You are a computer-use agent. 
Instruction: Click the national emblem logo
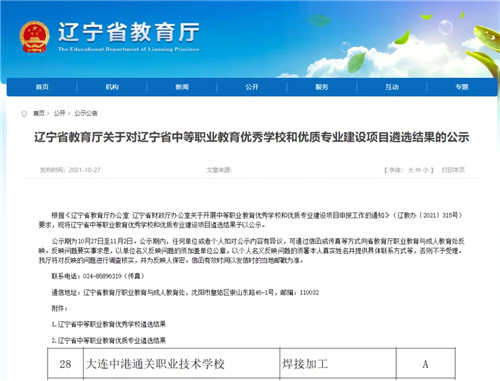[34, 37]
